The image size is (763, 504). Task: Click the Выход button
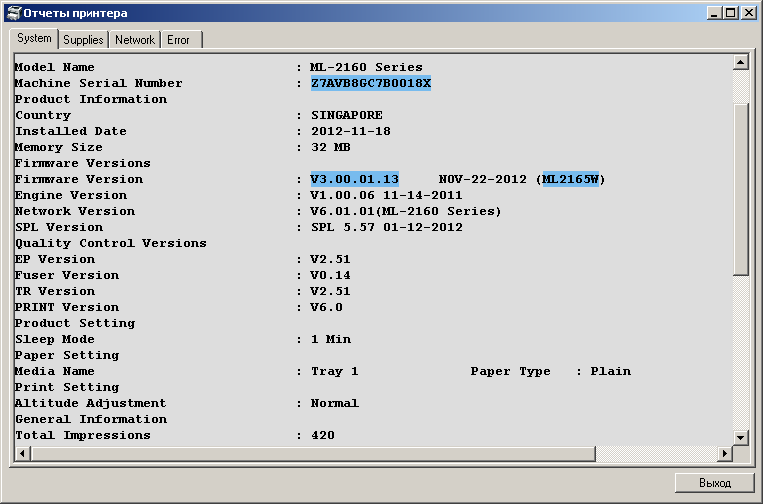point(715,483)
